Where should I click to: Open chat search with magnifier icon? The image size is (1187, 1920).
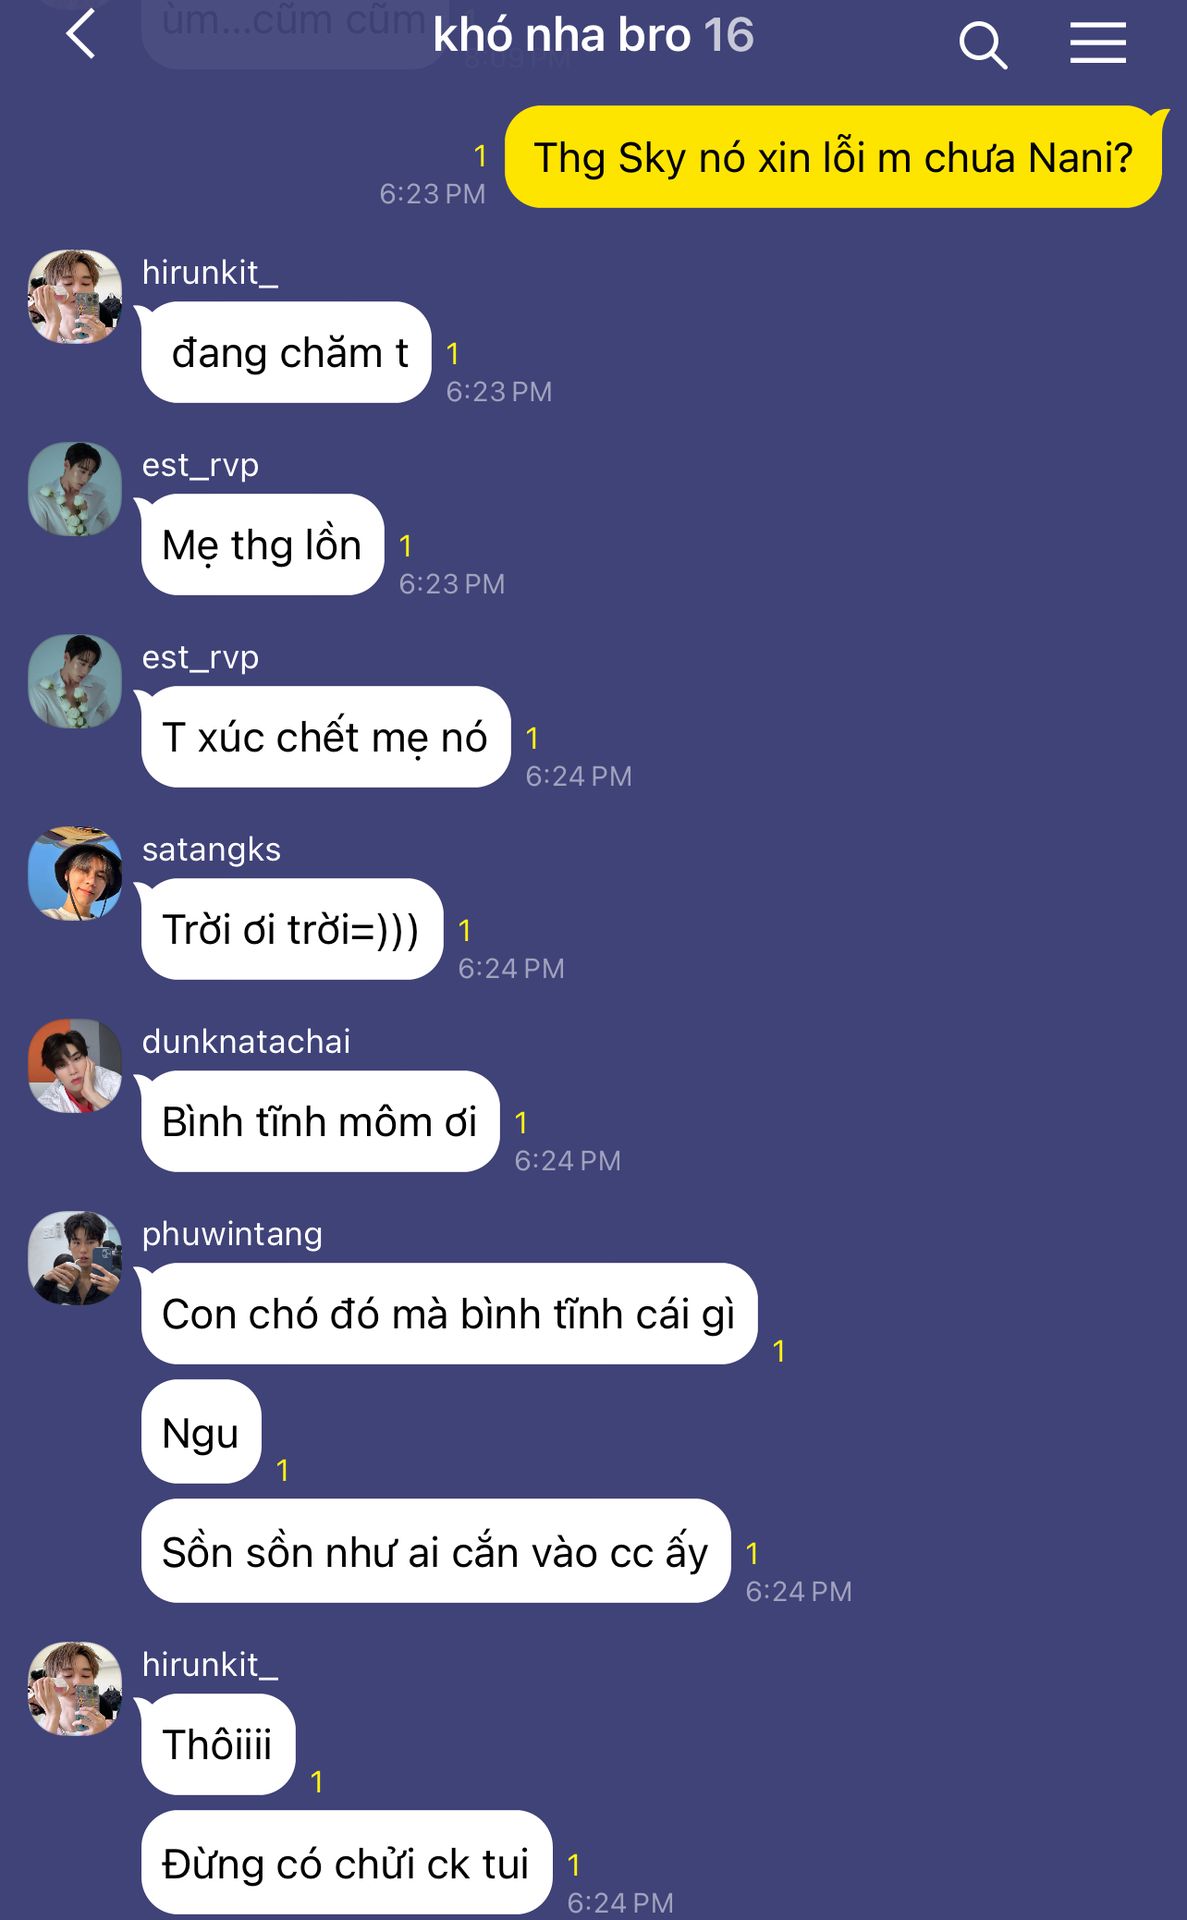(983, 45)
